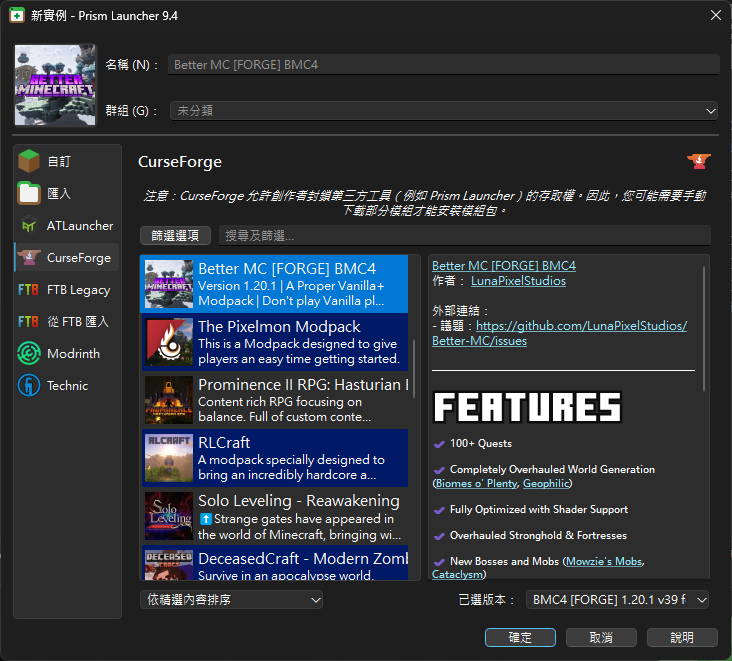This screenshot has height=661, width=732.
Task: Open the 依精選內容排序 sort dropdown
Action: (x=231, y=600)
